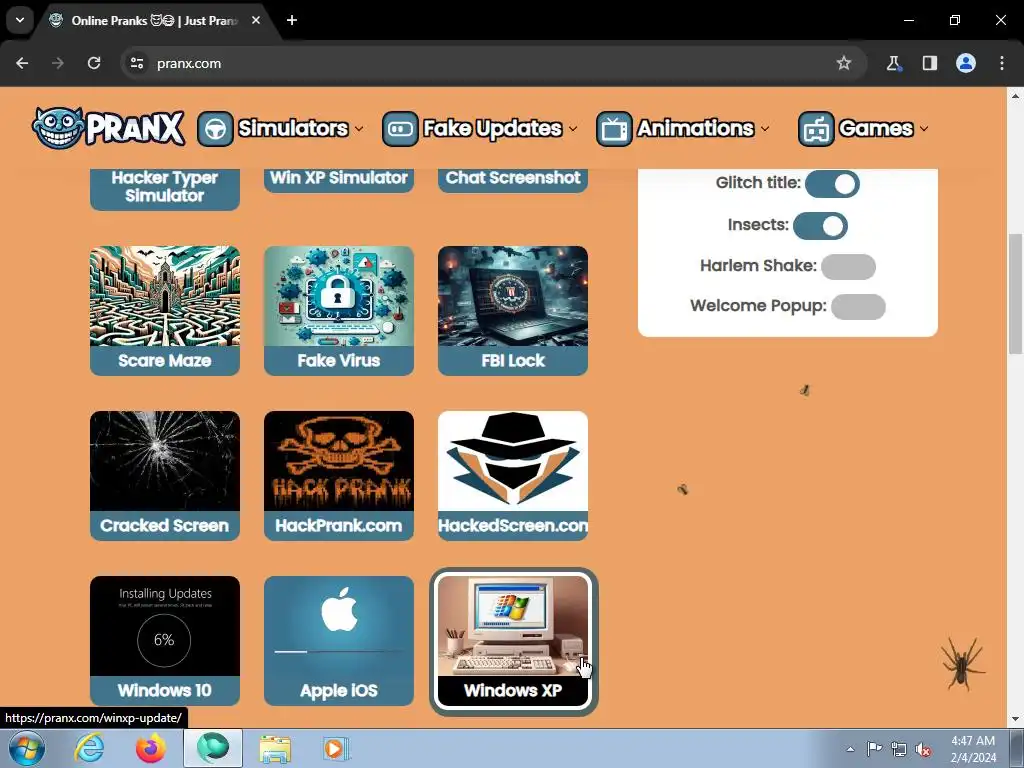The image size is (1024, 768).
Task: Click the page vertical scrollbar thumb
Action: coord(1015,294)
